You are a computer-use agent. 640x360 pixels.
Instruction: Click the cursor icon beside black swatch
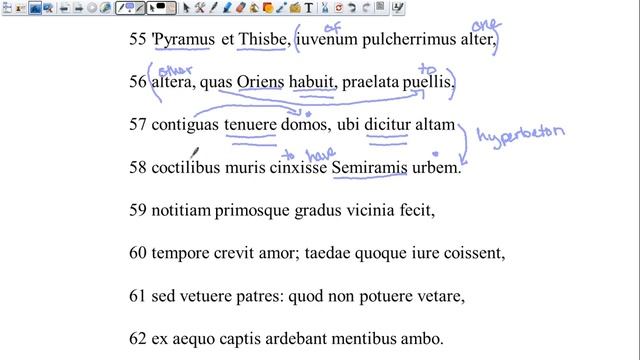click(152, 8)
